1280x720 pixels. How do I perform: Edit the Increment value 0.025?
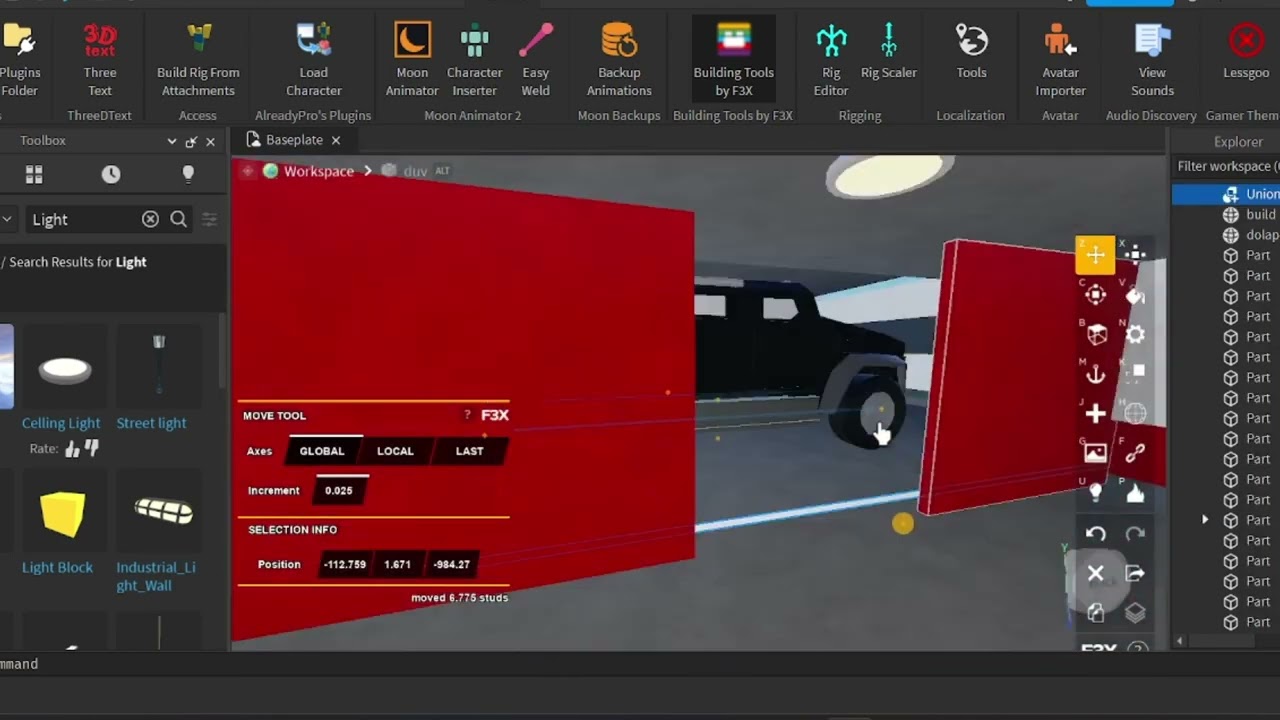339,491
